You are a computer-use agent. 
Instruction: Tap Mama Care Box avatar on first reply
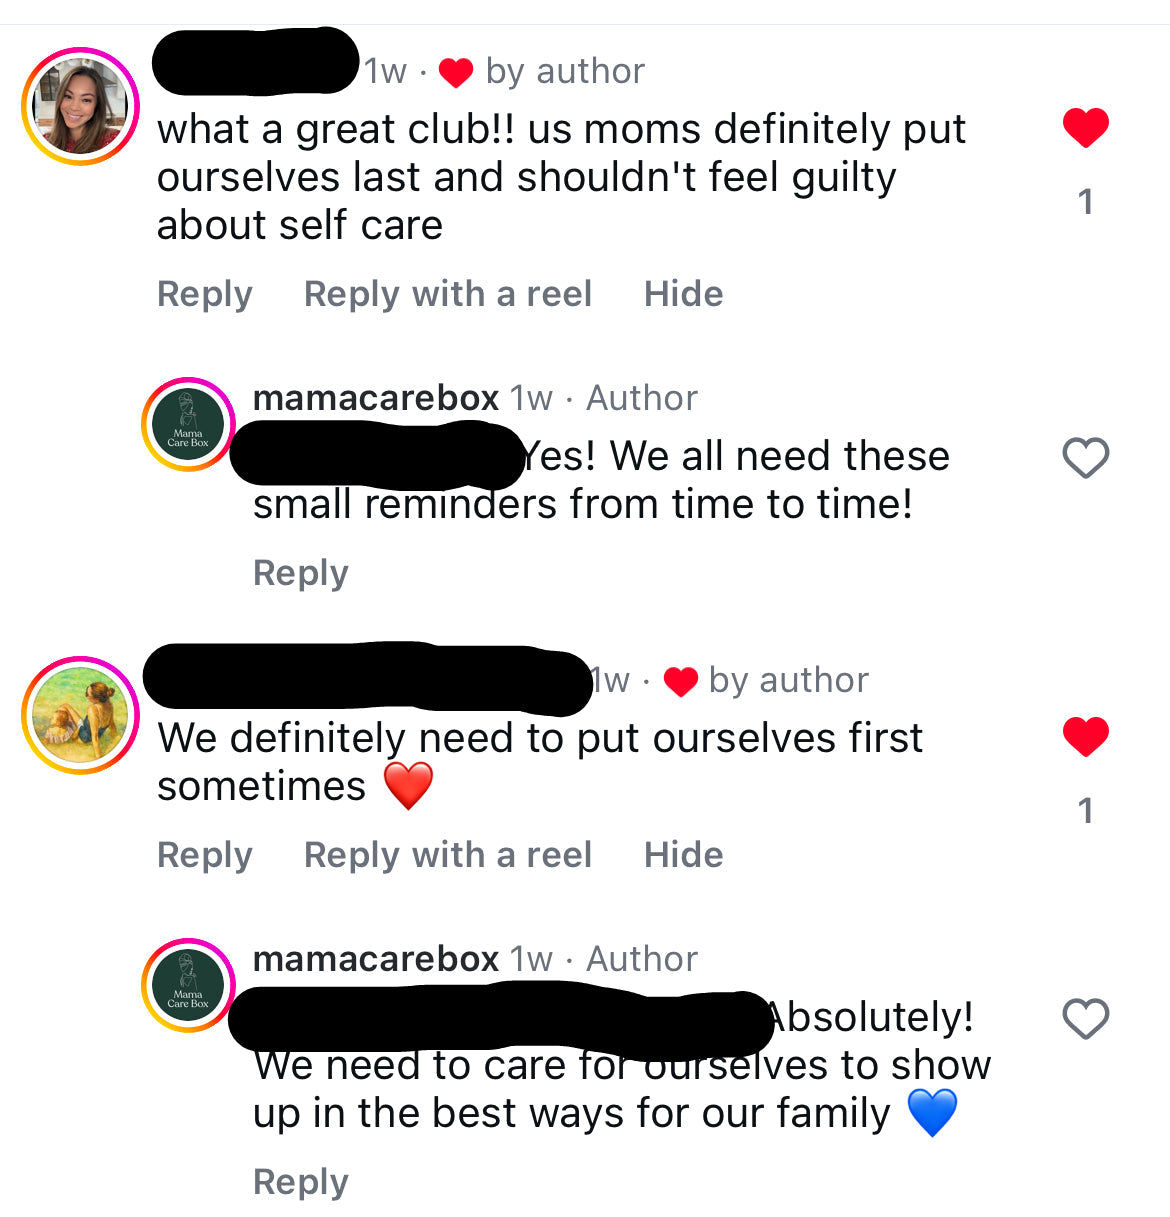[188, 425]
